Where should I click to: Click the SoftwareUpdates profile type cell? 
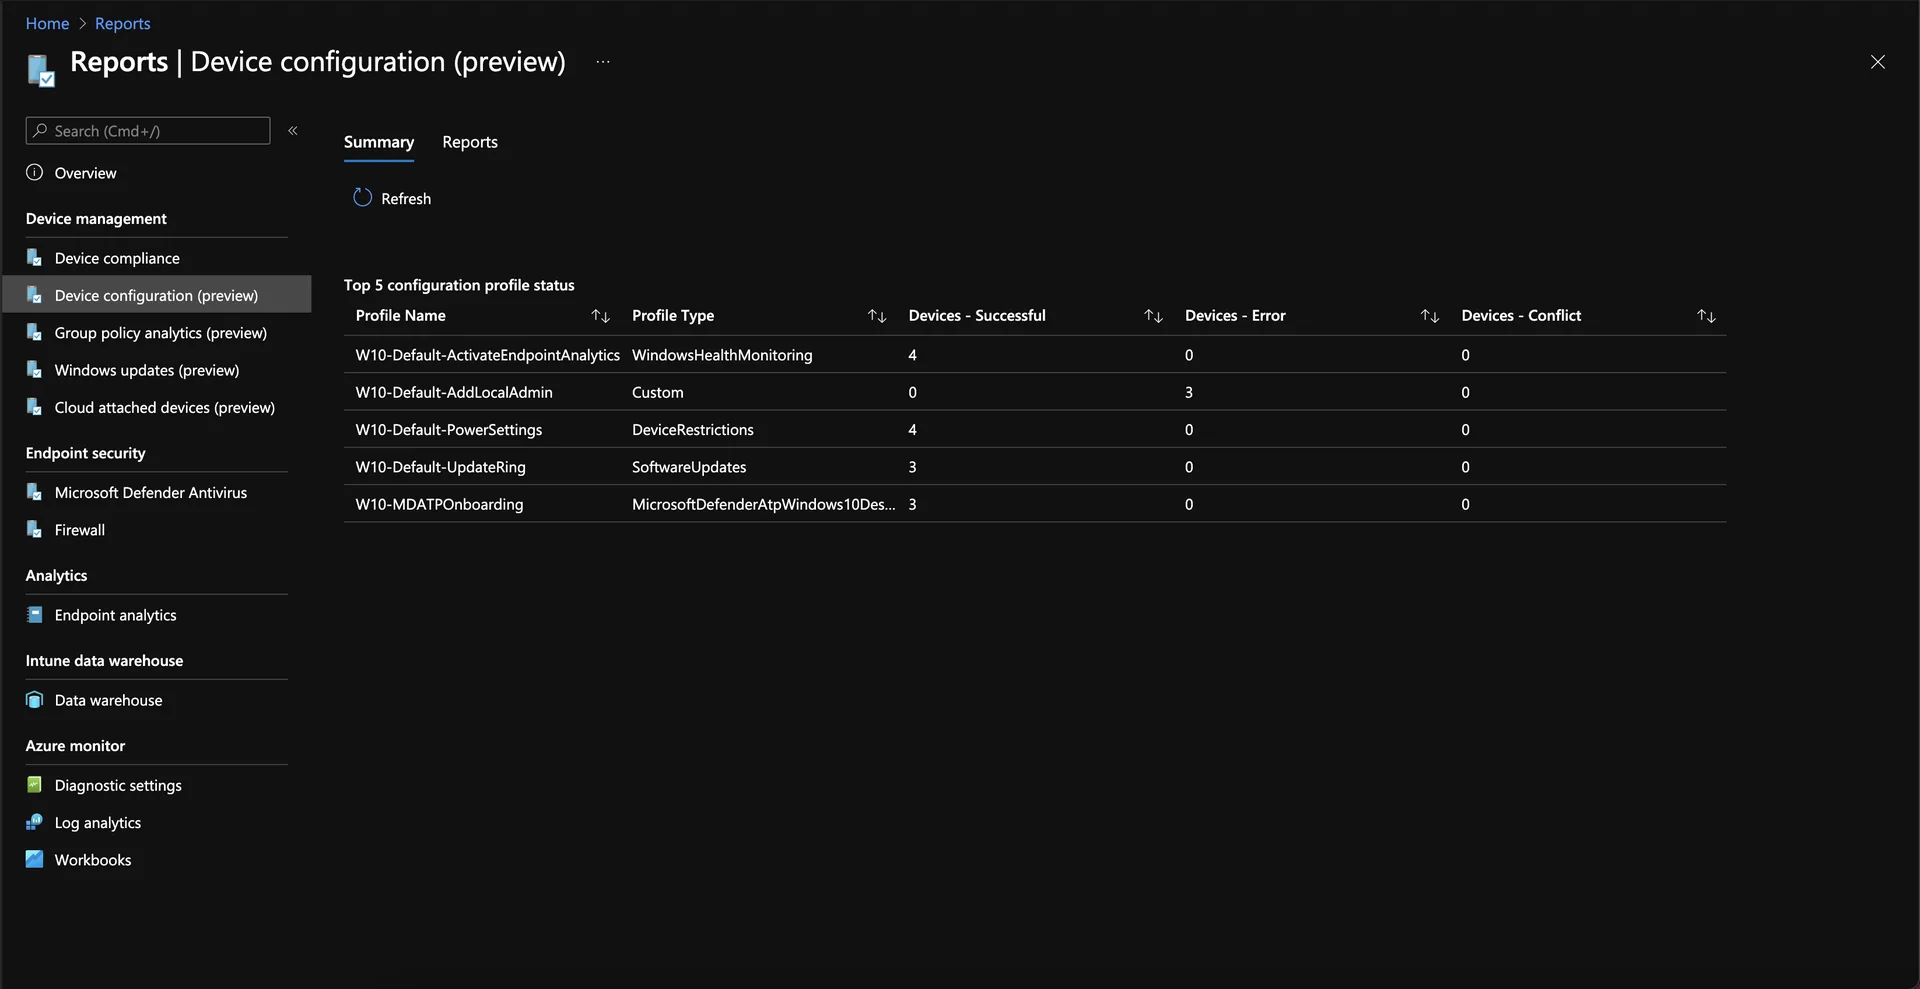coord(689,467)
